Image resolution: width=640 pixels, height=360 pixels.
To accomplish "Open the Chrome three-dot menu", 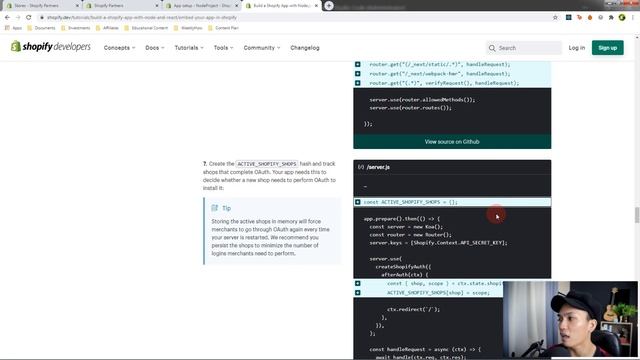I will click(x=633, y=18).
